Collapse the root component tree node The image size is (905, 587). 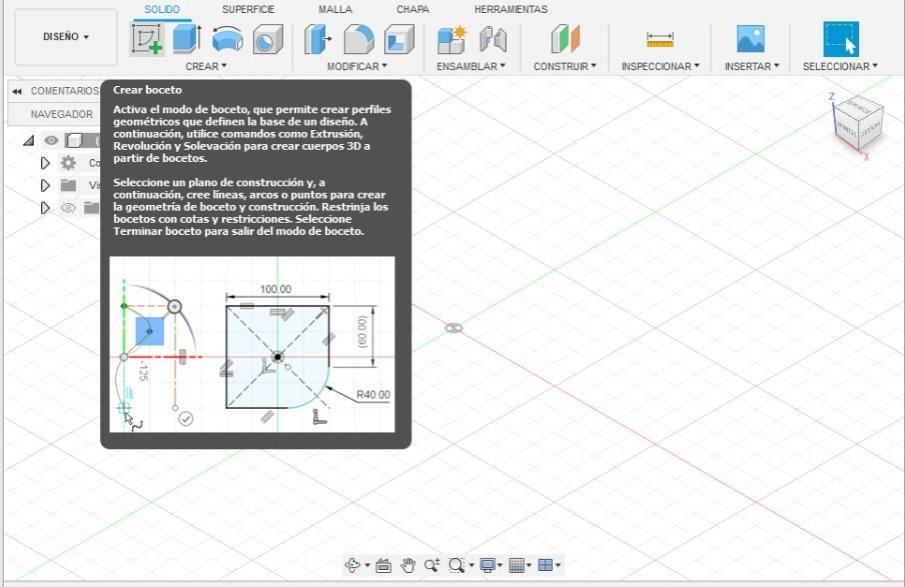pyautogui.click(x=28, y=140)
